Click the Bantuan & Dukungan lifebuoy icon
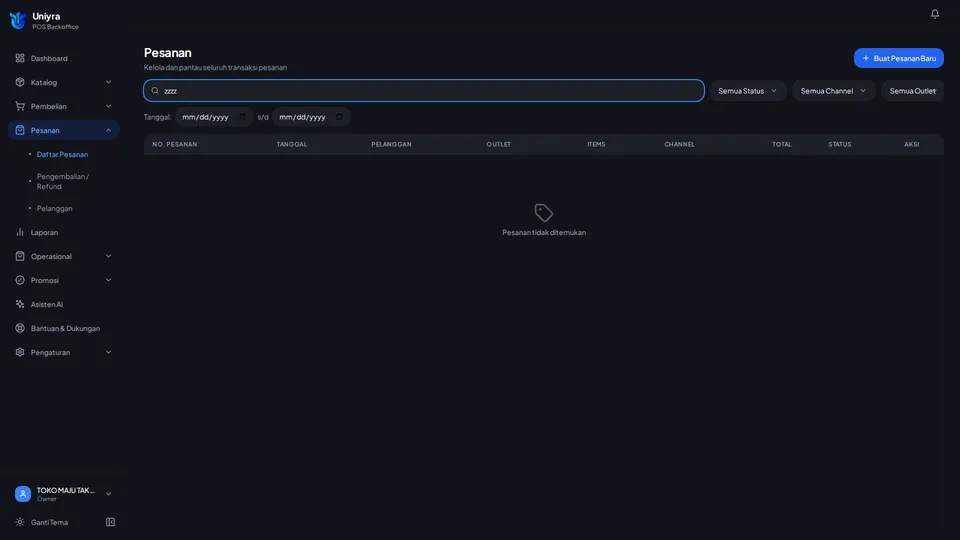 pos(20,328)
